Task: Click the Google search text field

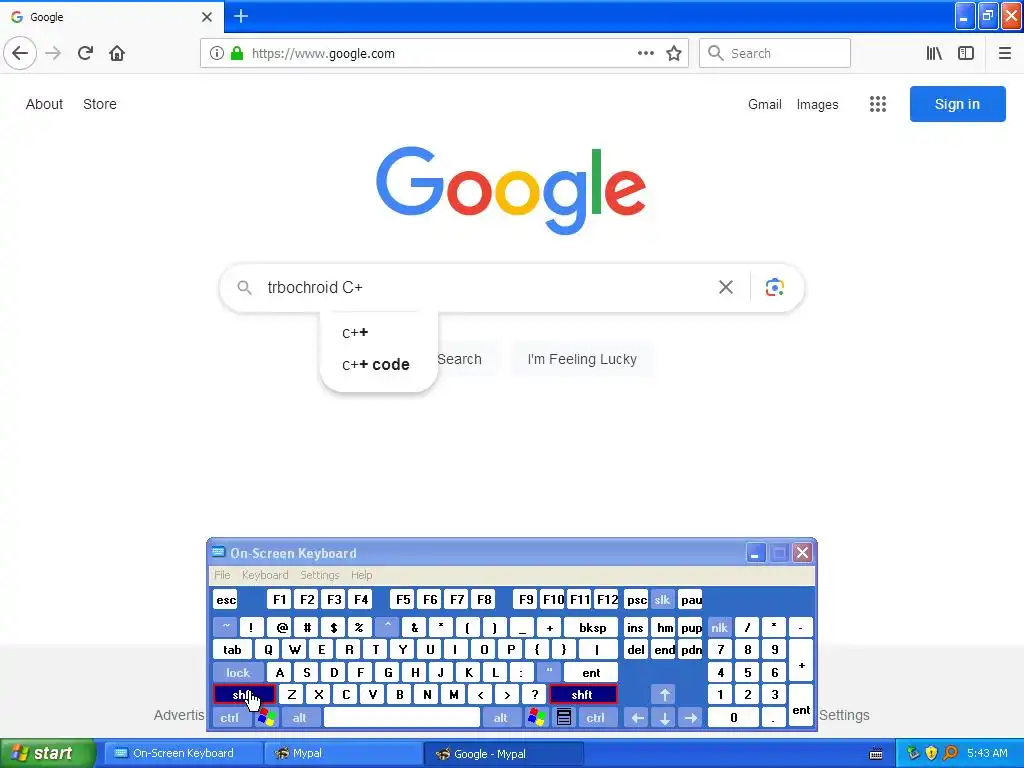Action: click(x=483, y=287)
